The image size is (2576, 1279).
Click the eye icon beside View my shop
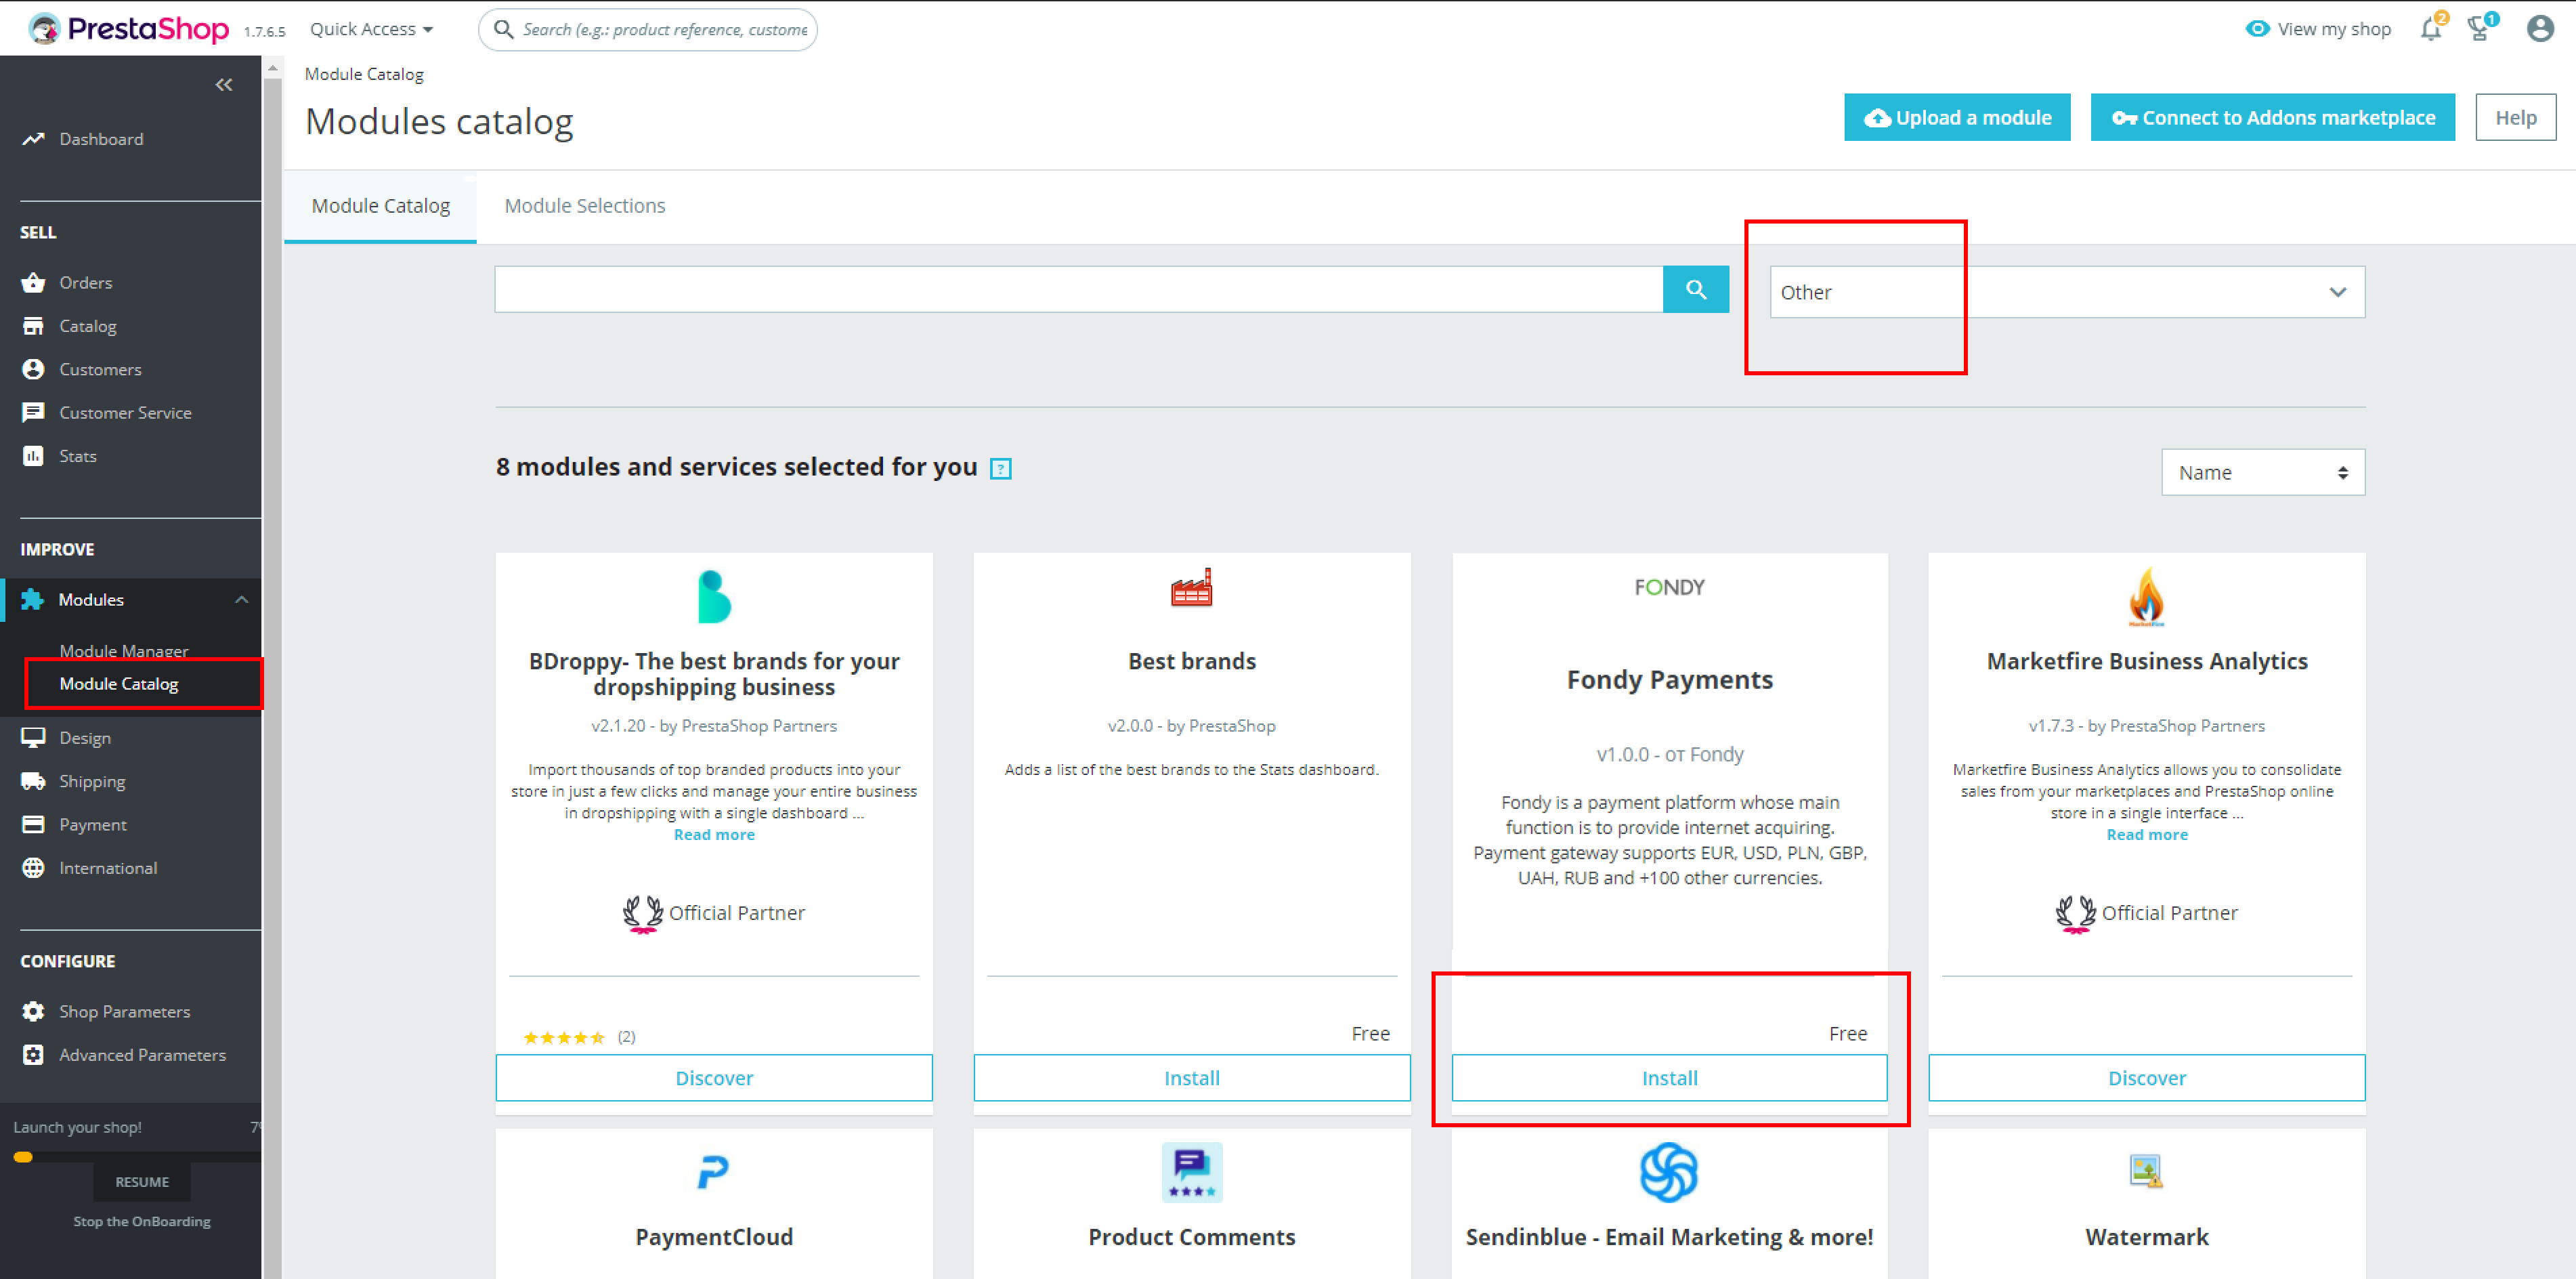[x=2258, y=29]
